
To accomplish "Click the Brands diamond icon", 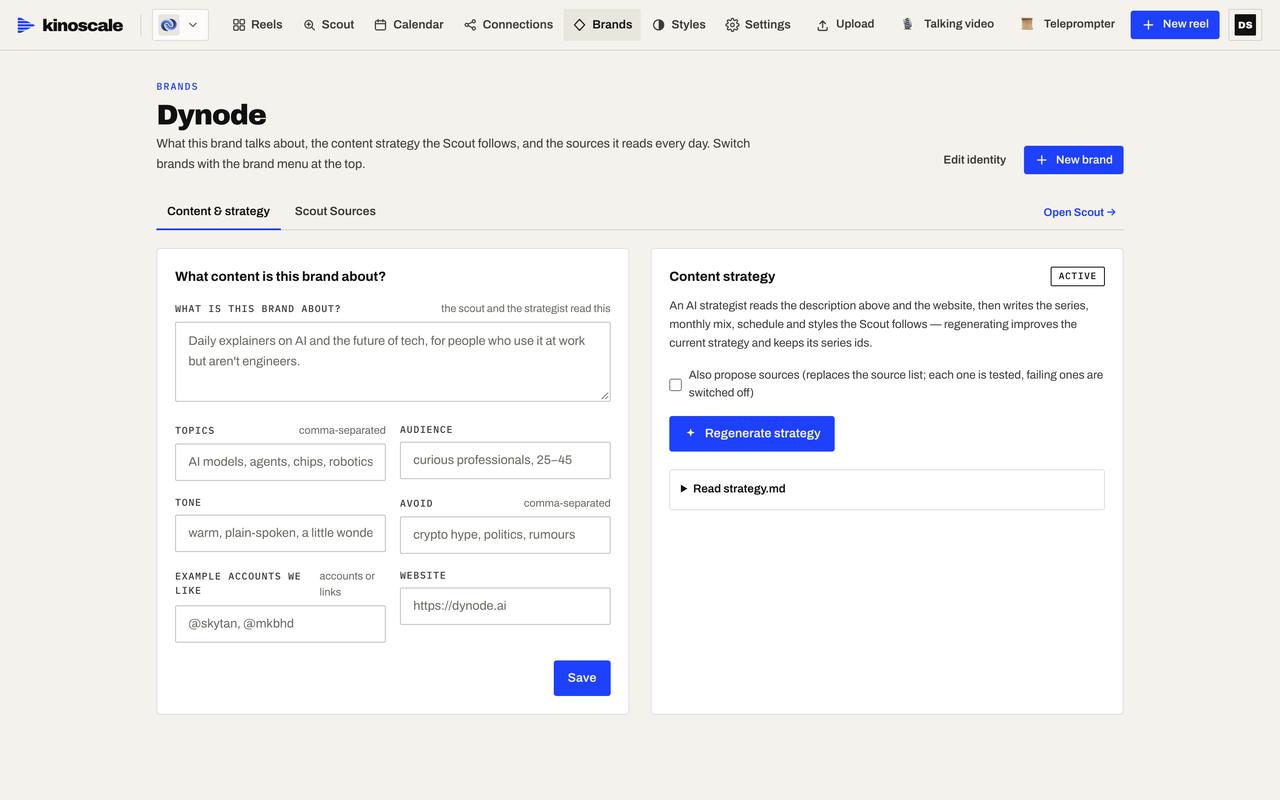I will pos(579,25).
